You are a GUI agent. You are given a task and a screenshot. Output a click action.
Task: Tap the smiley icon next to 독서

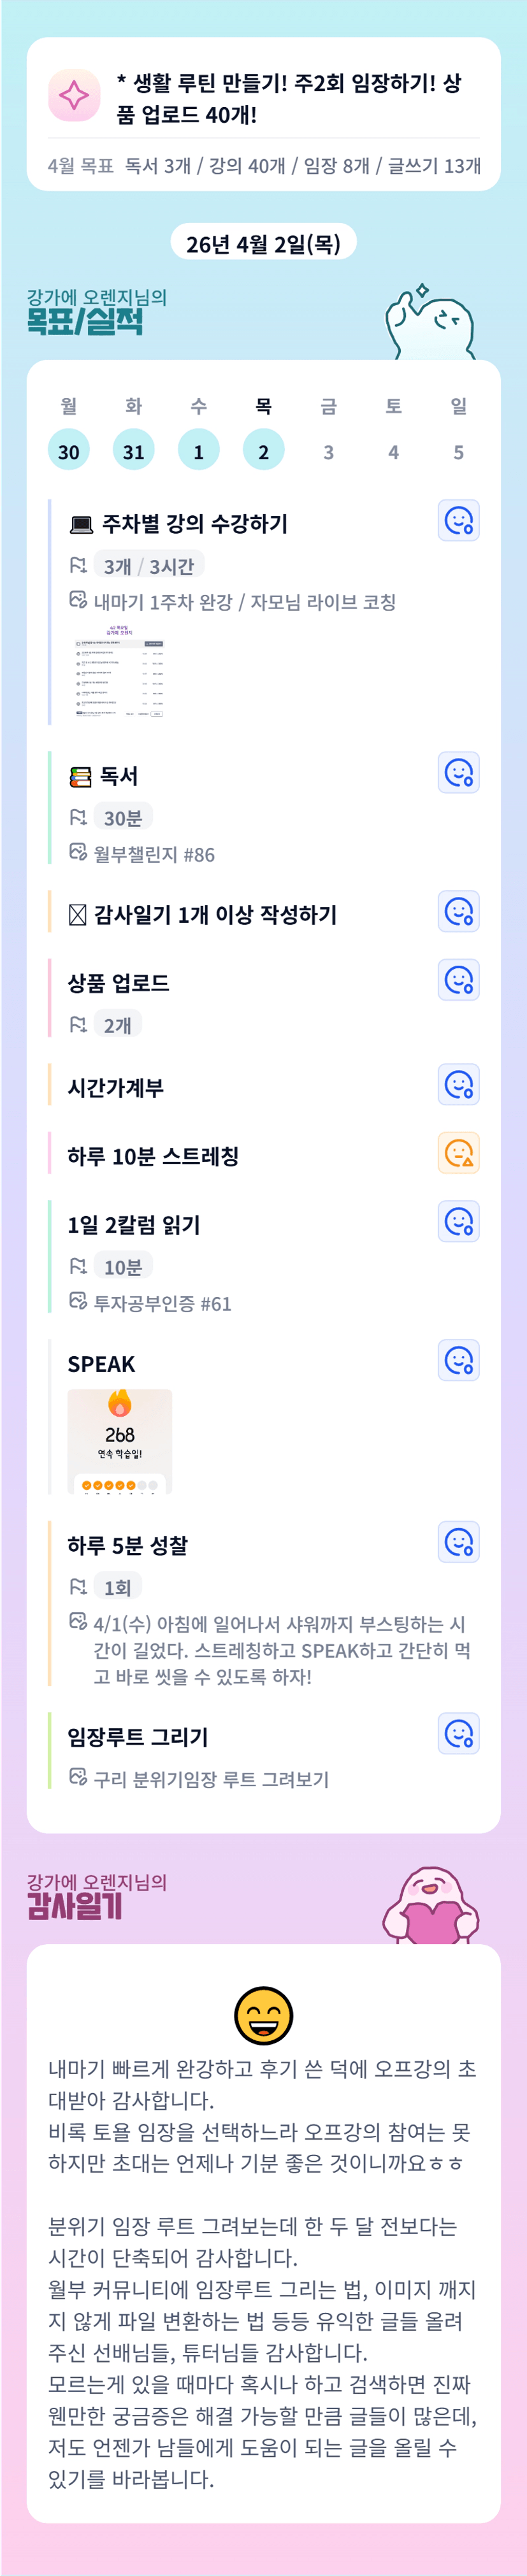click(x=458, y=773)
